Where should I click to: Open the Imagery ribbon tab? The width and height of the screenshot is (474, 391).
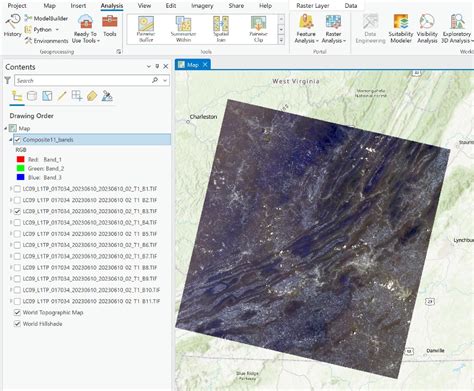(x=202, y=6)
